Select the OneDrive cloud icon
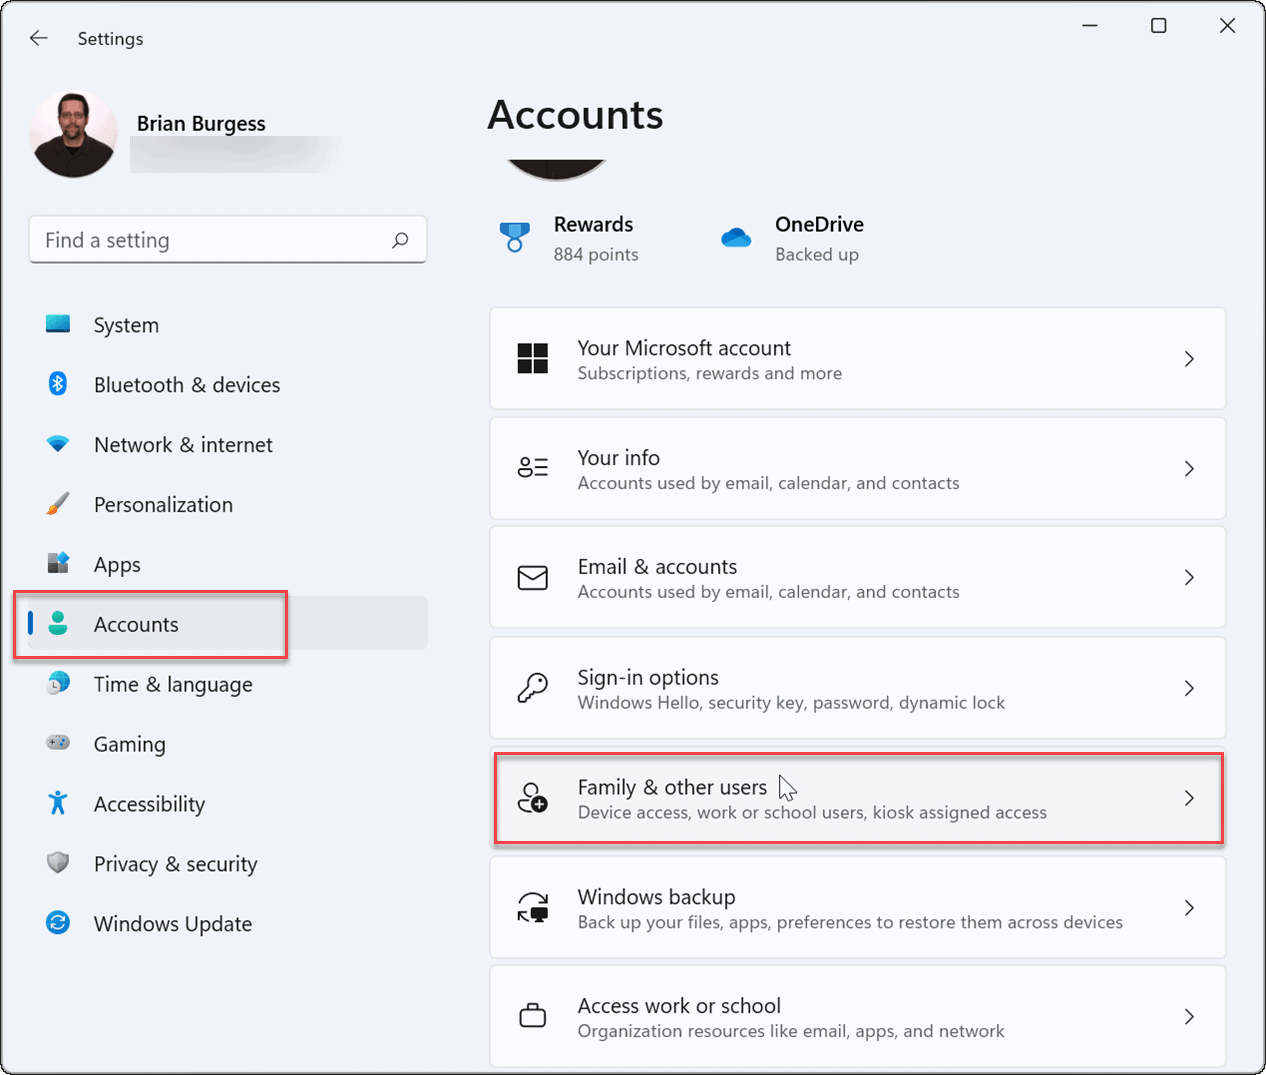Image resolution: width=1266 pixels, height=1075 pixels. click(x=736, y=238)
